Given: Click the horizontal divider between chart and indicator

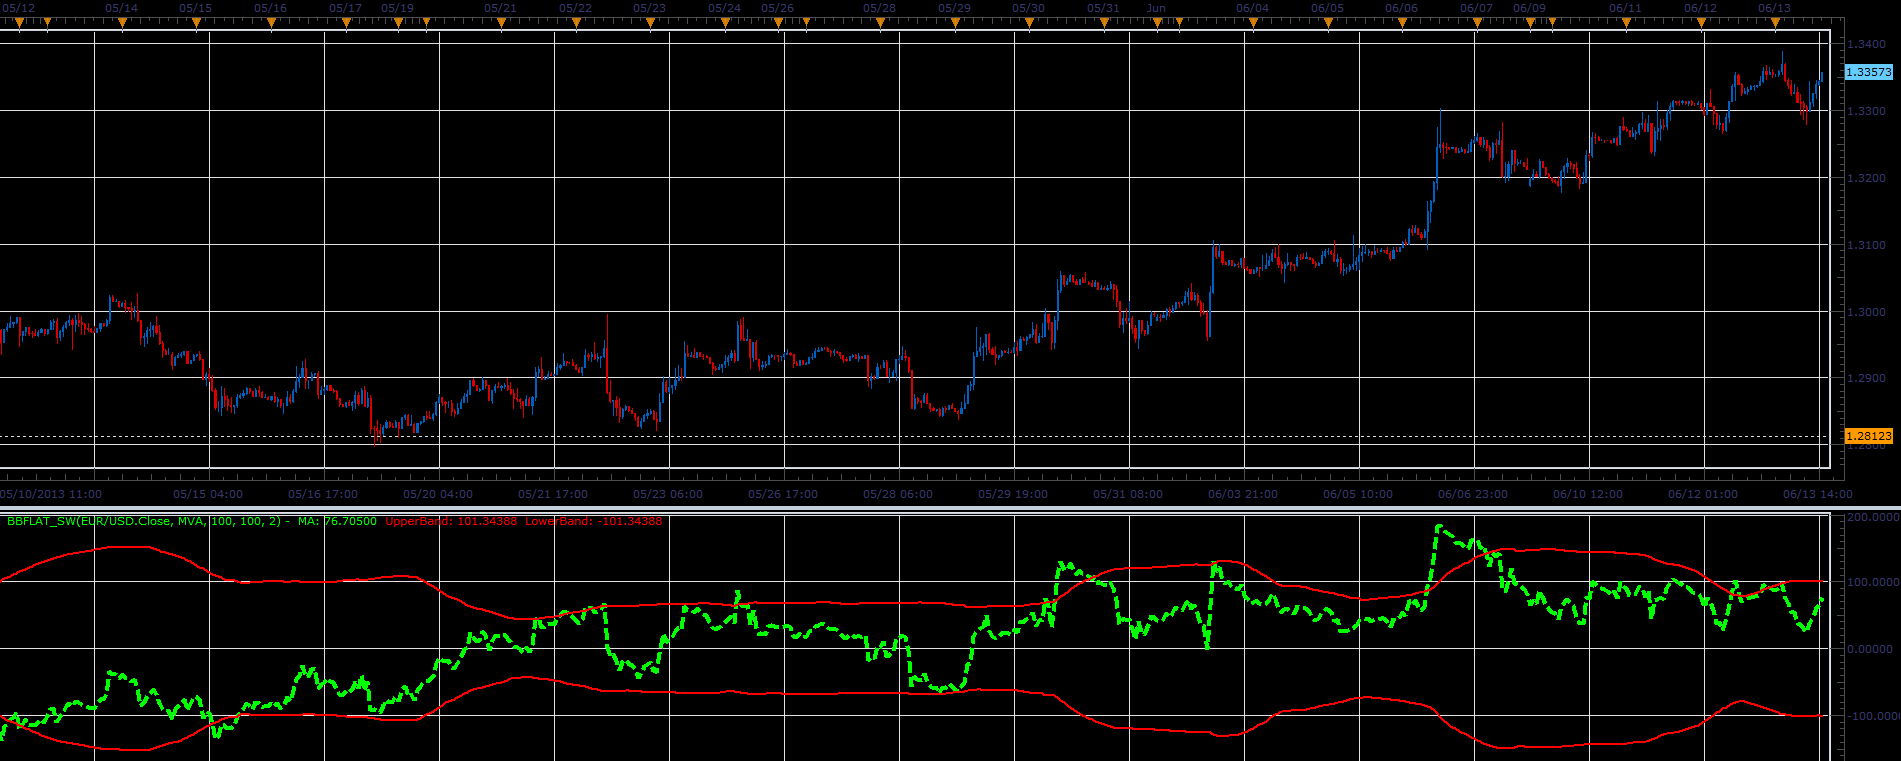Looking at the screenshot, I should point(950,508).
